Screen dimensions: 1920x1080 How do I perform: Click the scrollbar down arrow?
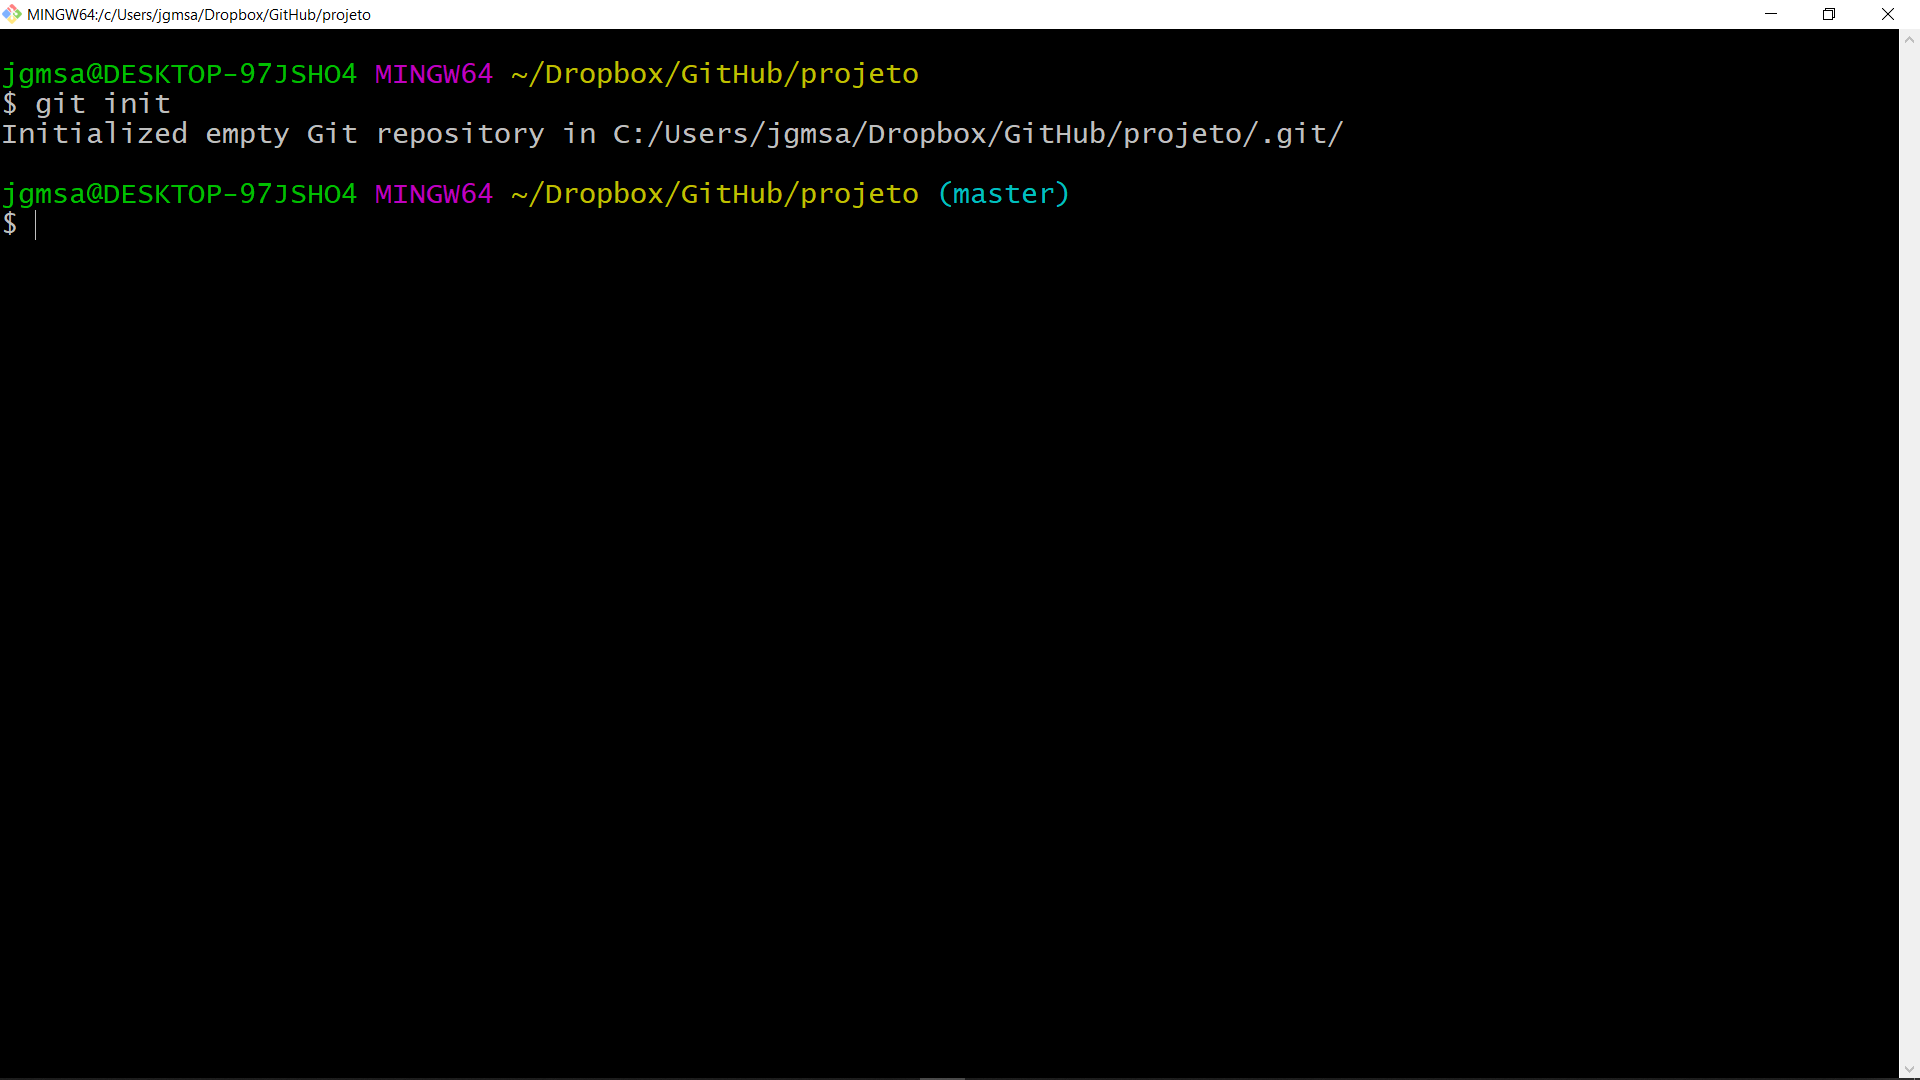[1909, 1069]
